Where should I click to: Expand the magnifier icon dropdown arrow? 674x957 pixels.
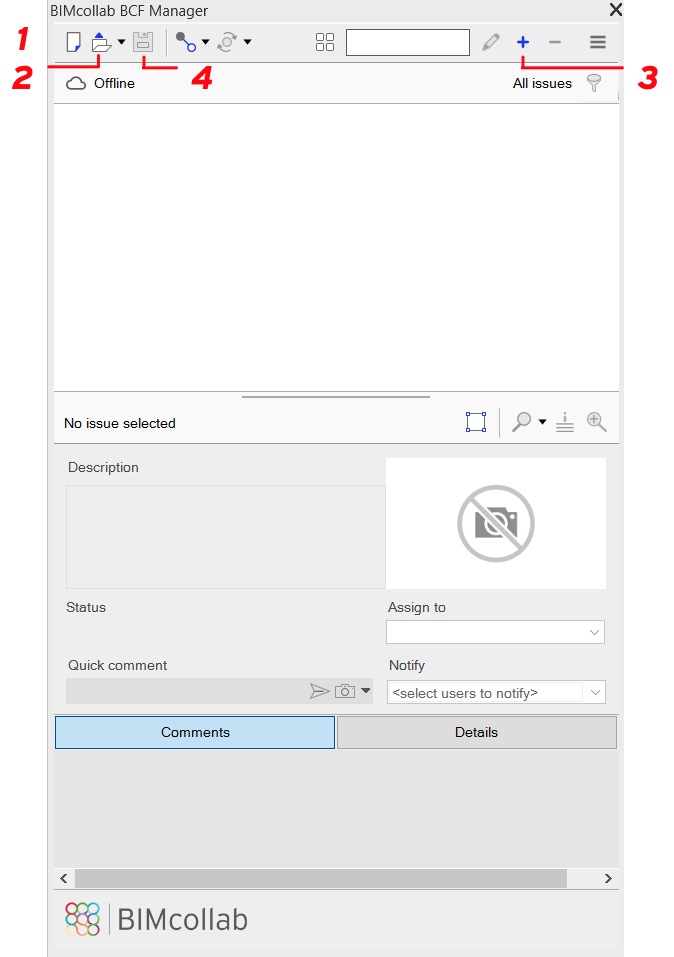coord(542,422)
